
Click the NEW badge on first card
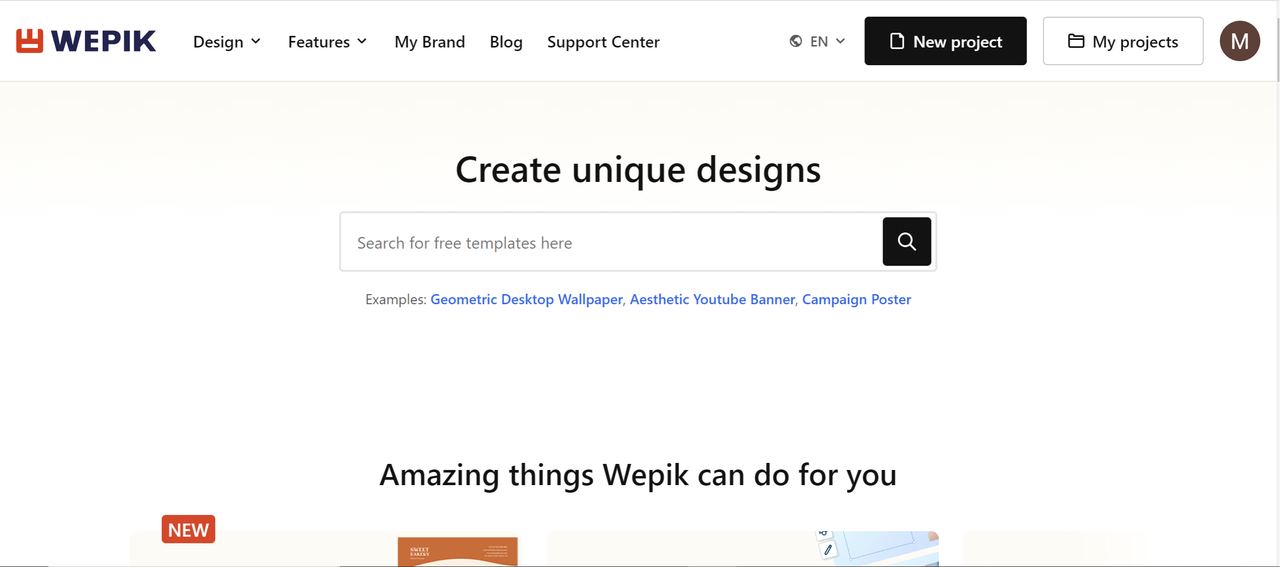tap(188, 530)
